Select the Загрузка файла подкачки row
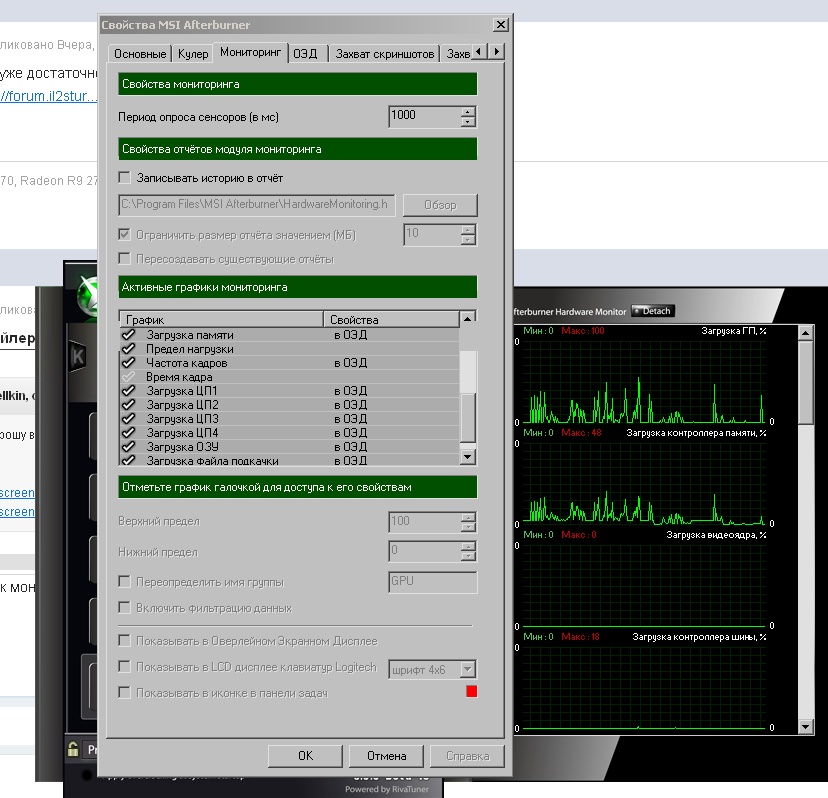Image resolution: width=828 pixels, height=798 pixels. [289, 461]
